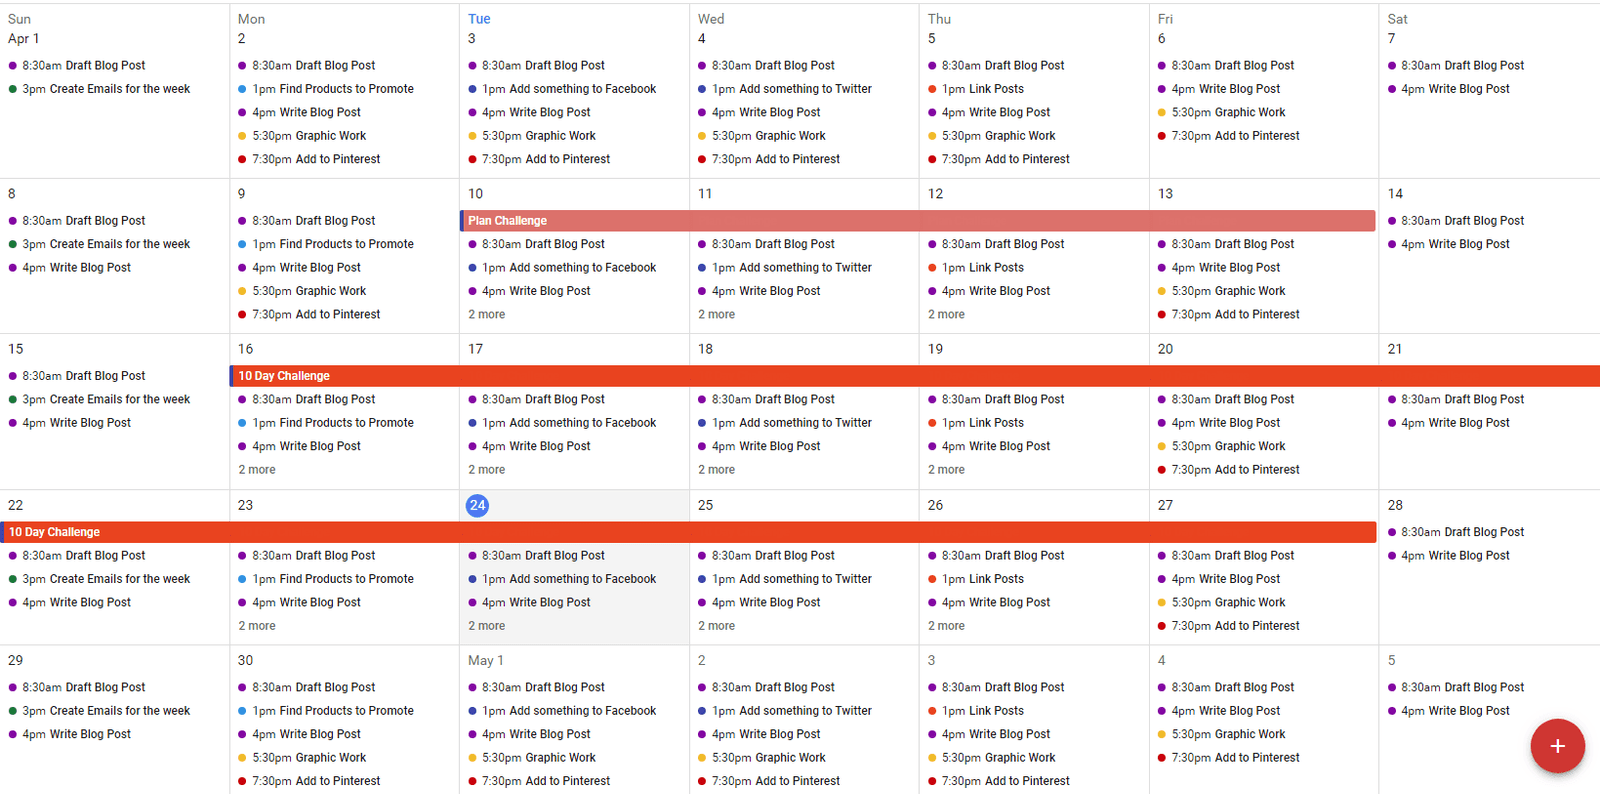Expand '2 more' events on April 12
Viewport: 1600px width, 794px height.
pos(947,314)
